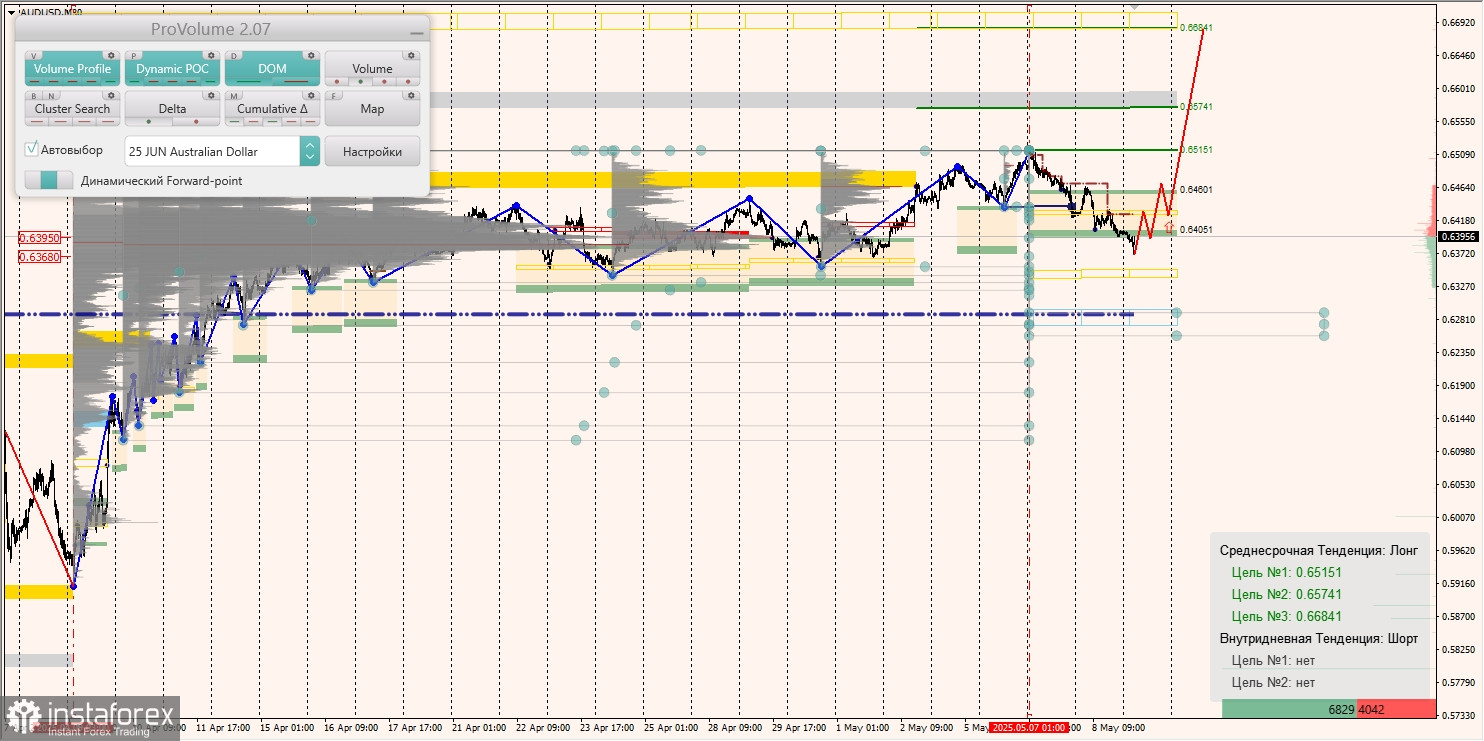Click the 0.65741 target level label
Screen dimensions: 1484x741
click(1197, 106)
